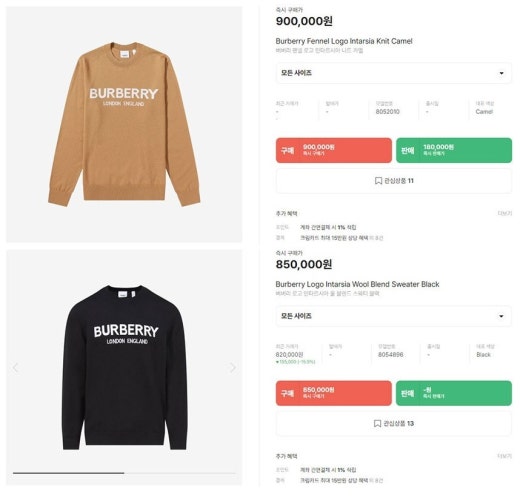This screenshot has height=504, width=520.
Task: Click the image carousel progress bar
Action: click(x=124, y=473)
